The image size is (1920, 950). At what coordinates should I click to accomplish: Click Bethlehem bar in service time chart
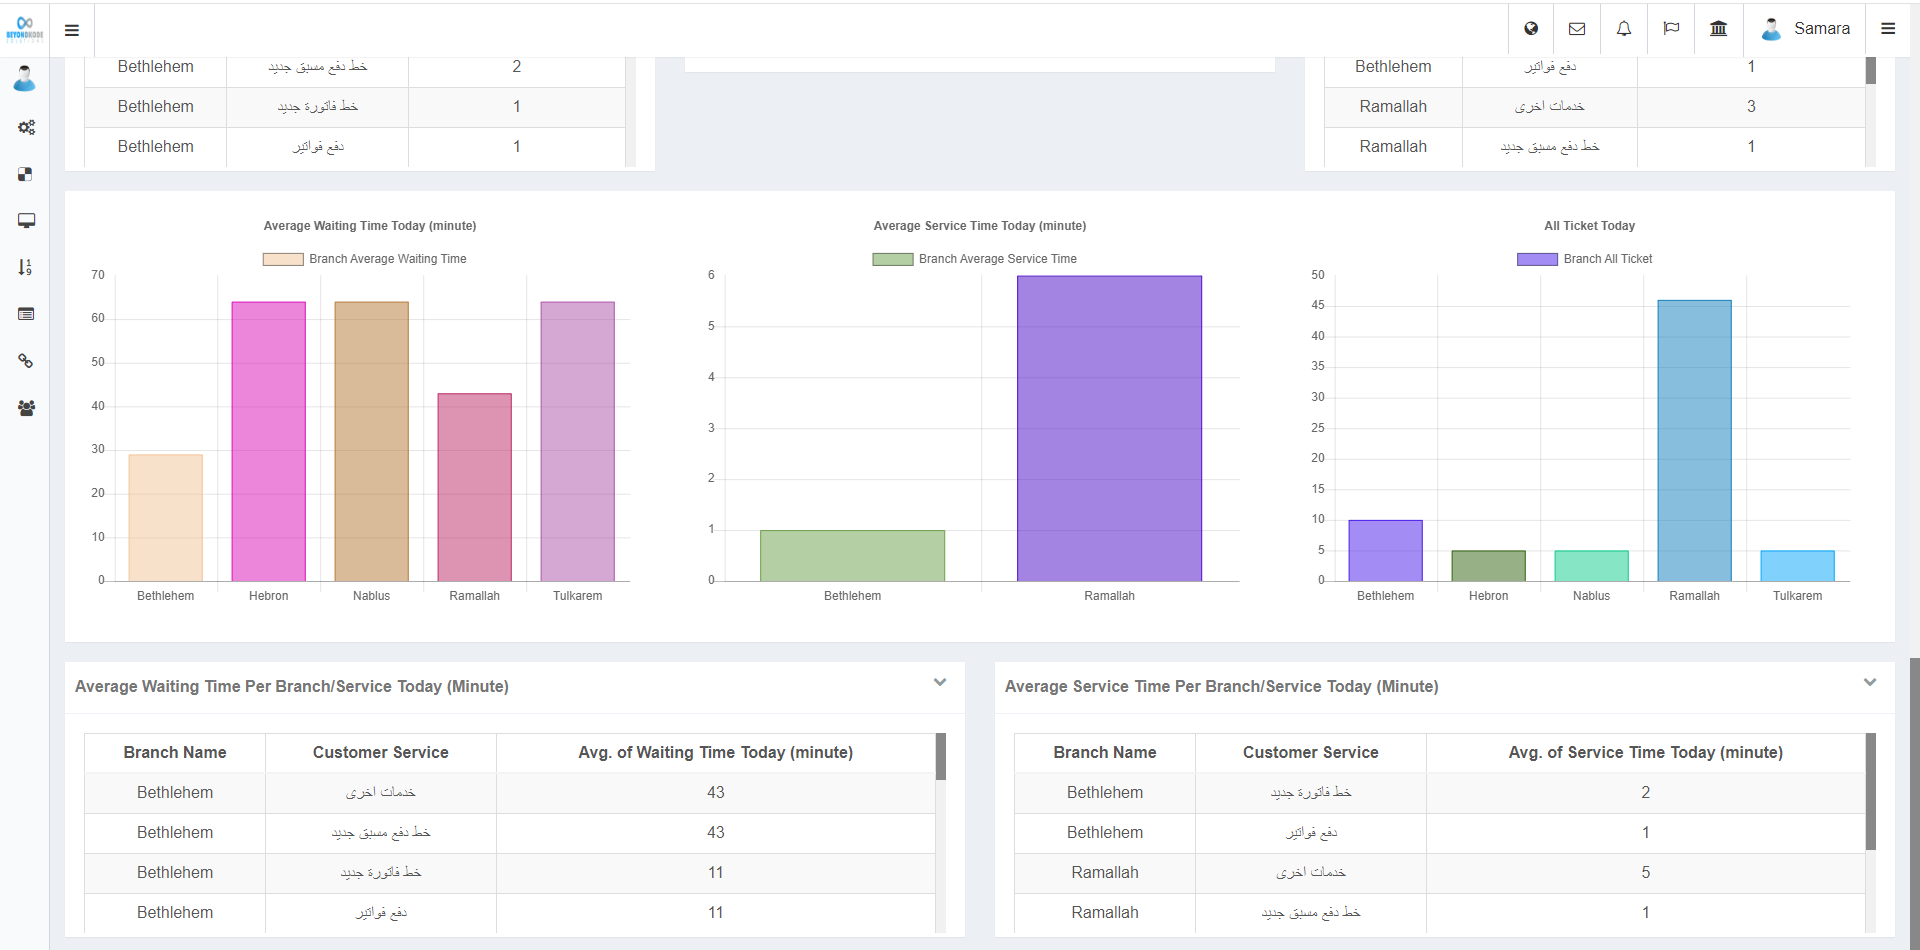click(853, 556)
